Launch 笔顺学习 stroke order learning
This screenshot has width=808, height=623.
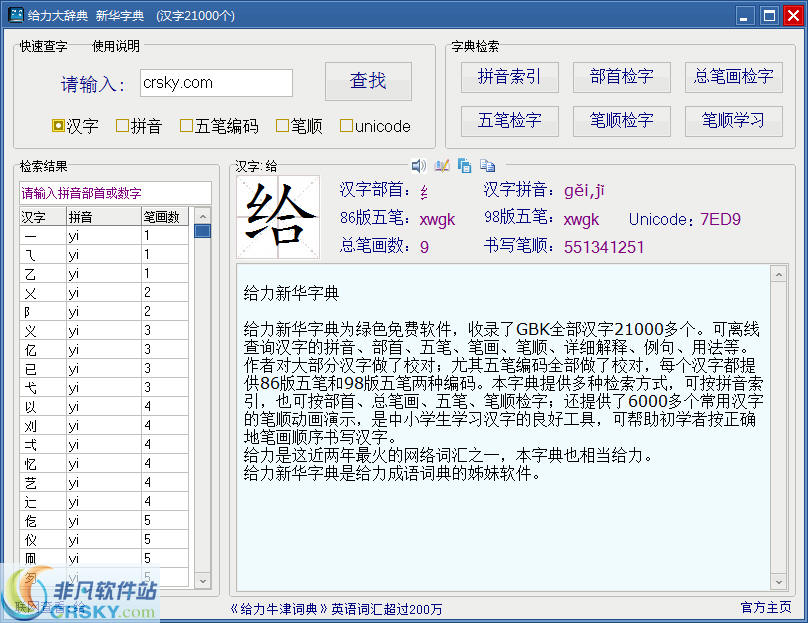pyautogui.click(x=733, y=121)
